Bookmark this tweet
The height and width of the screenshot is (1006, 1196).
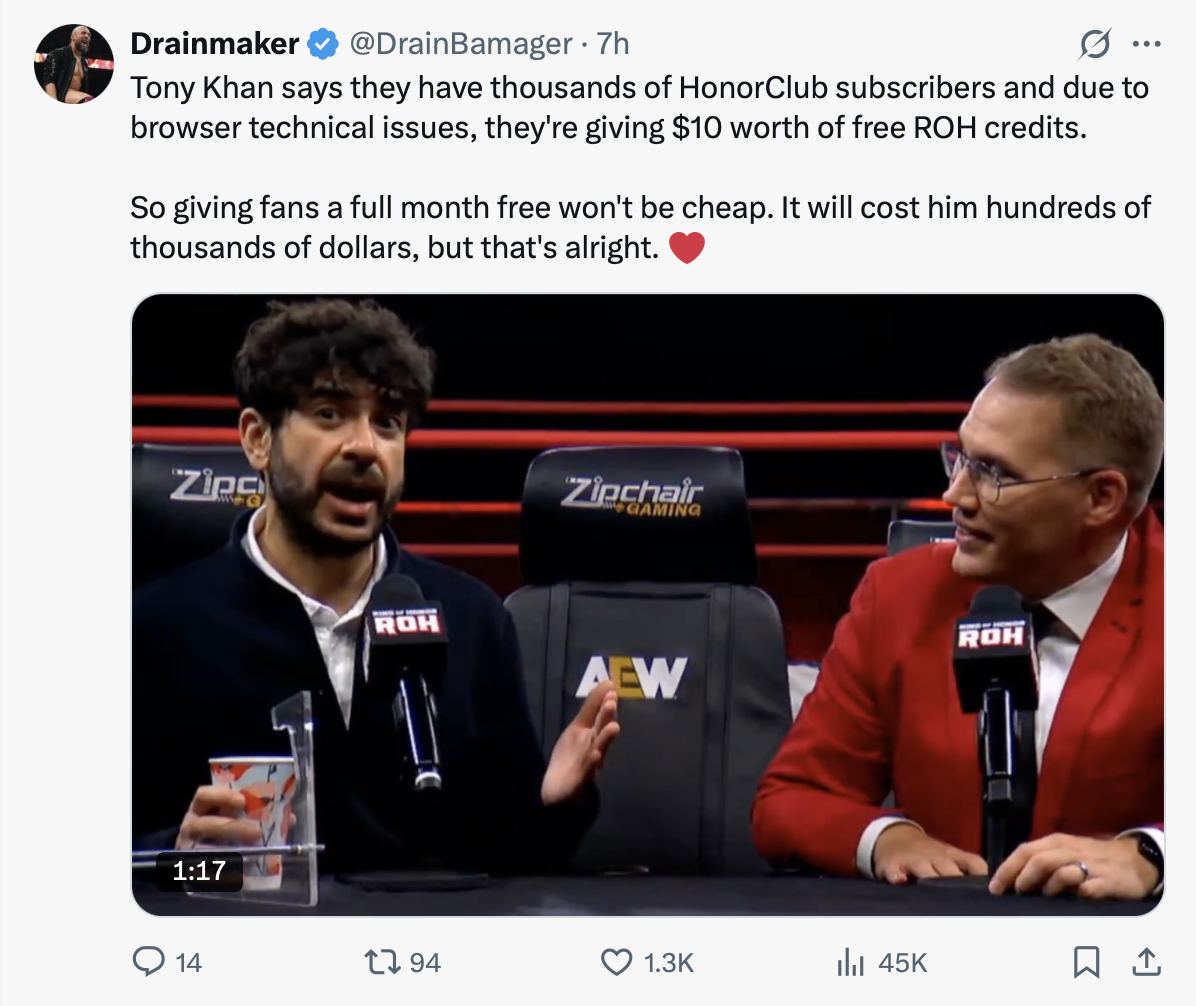[1086, 962]
